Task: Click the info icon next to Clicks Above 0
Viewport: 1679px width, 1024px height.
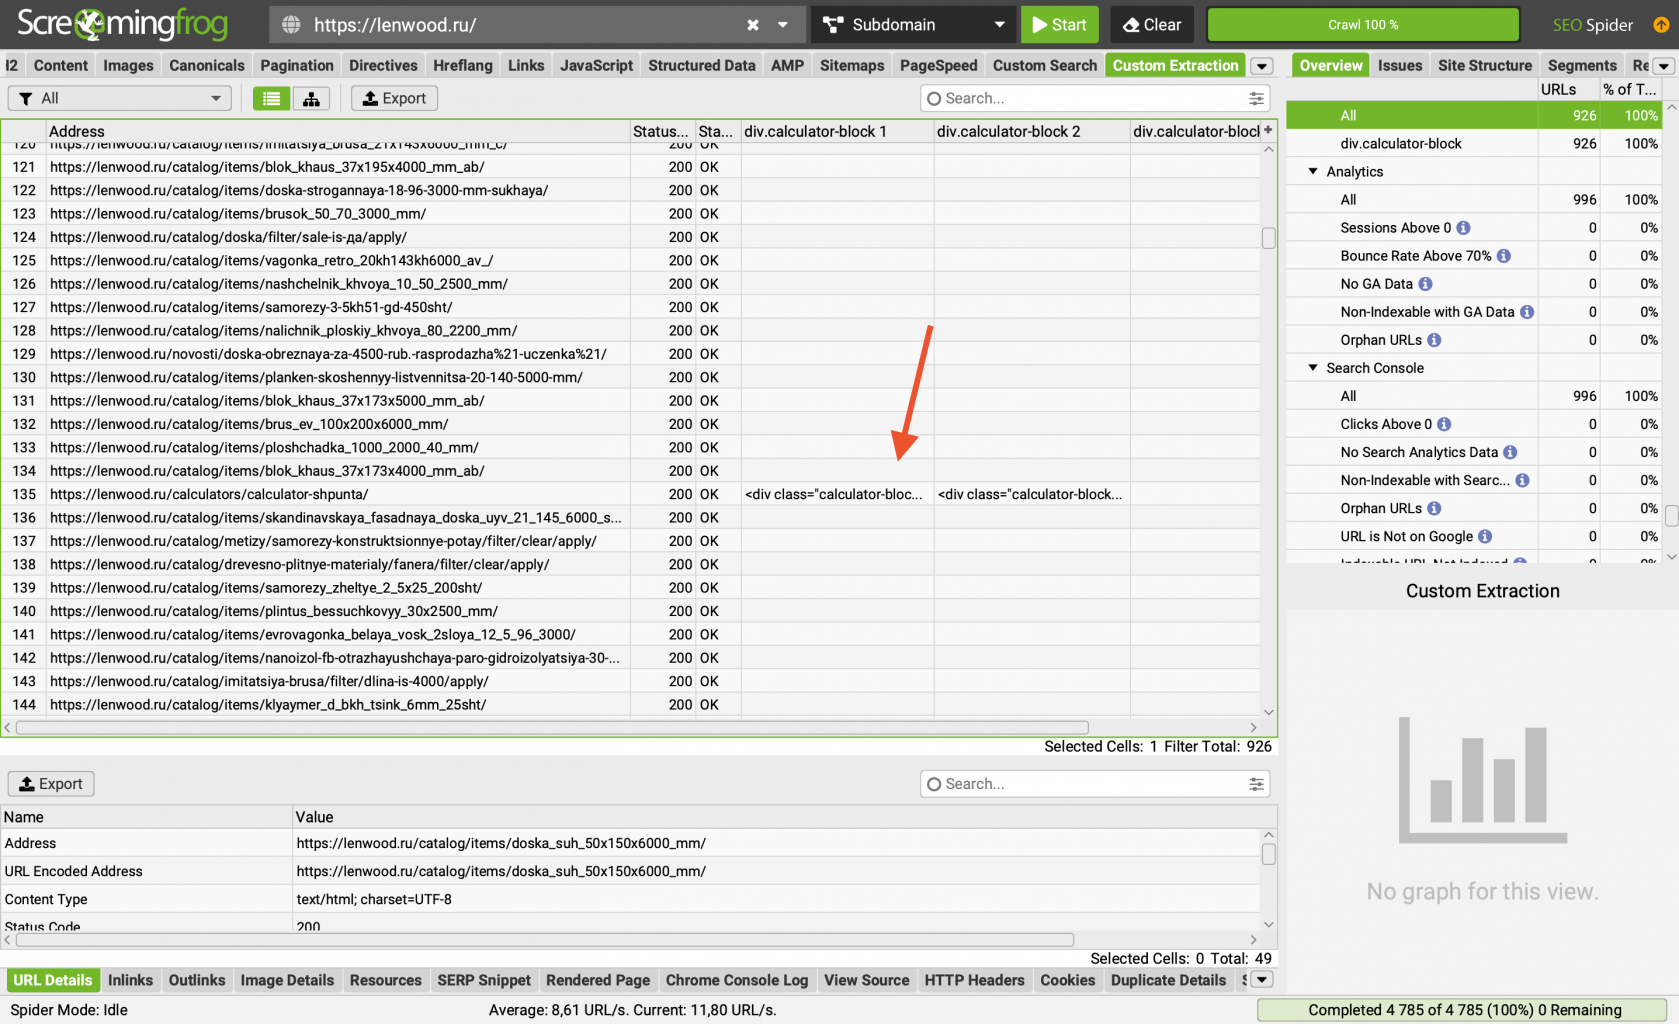Action: [x=1444, y=424]
